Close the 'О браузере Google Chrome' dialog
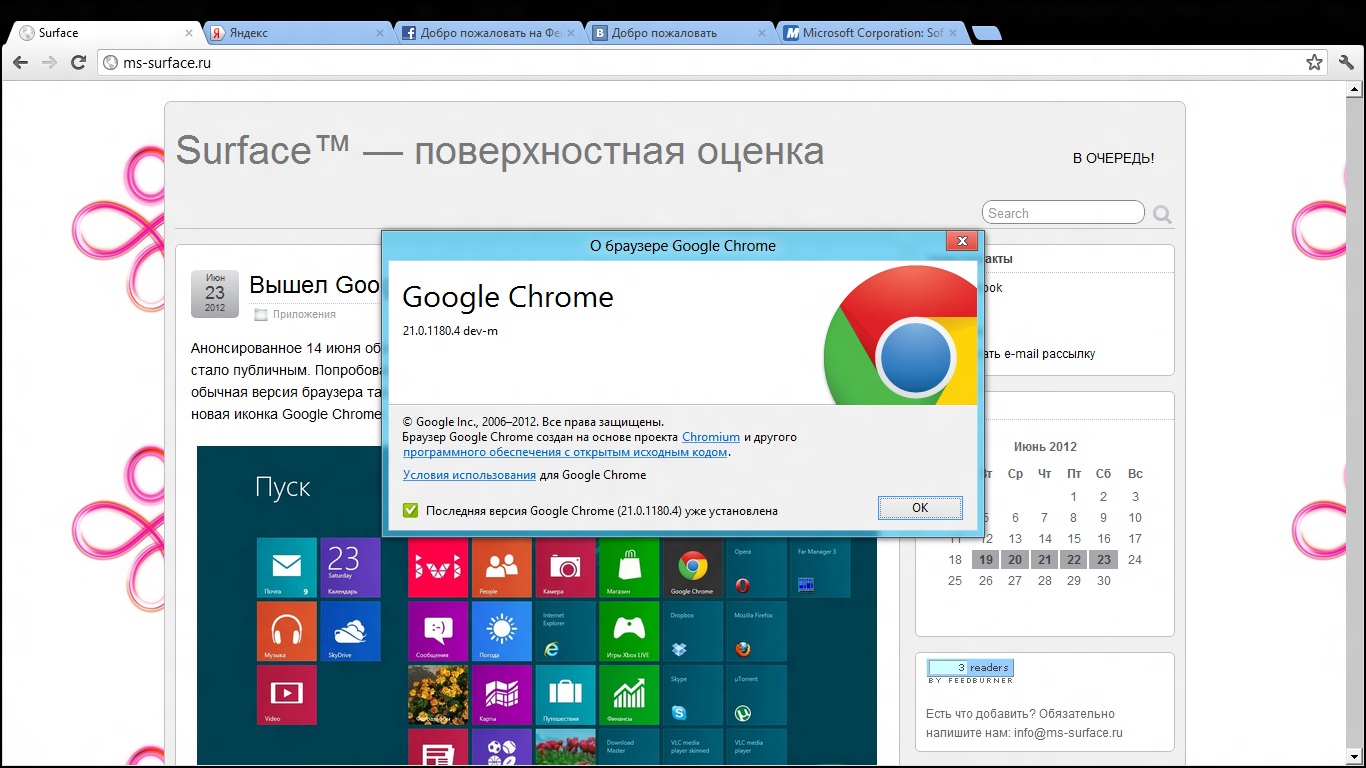This screenshot has height=768, width=1366. (962, 241)
